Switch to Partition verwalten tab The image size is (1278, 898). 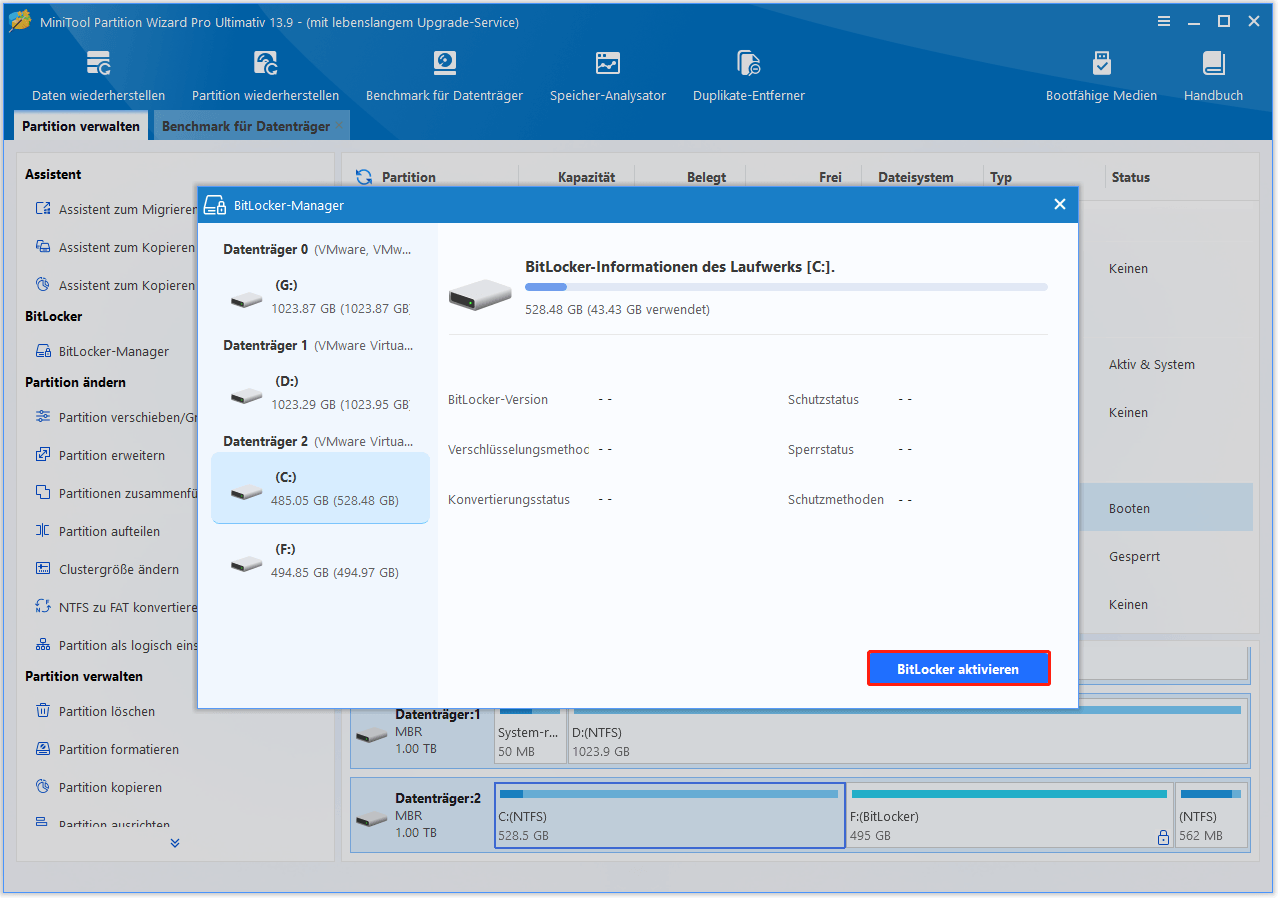tap(81, 126)
